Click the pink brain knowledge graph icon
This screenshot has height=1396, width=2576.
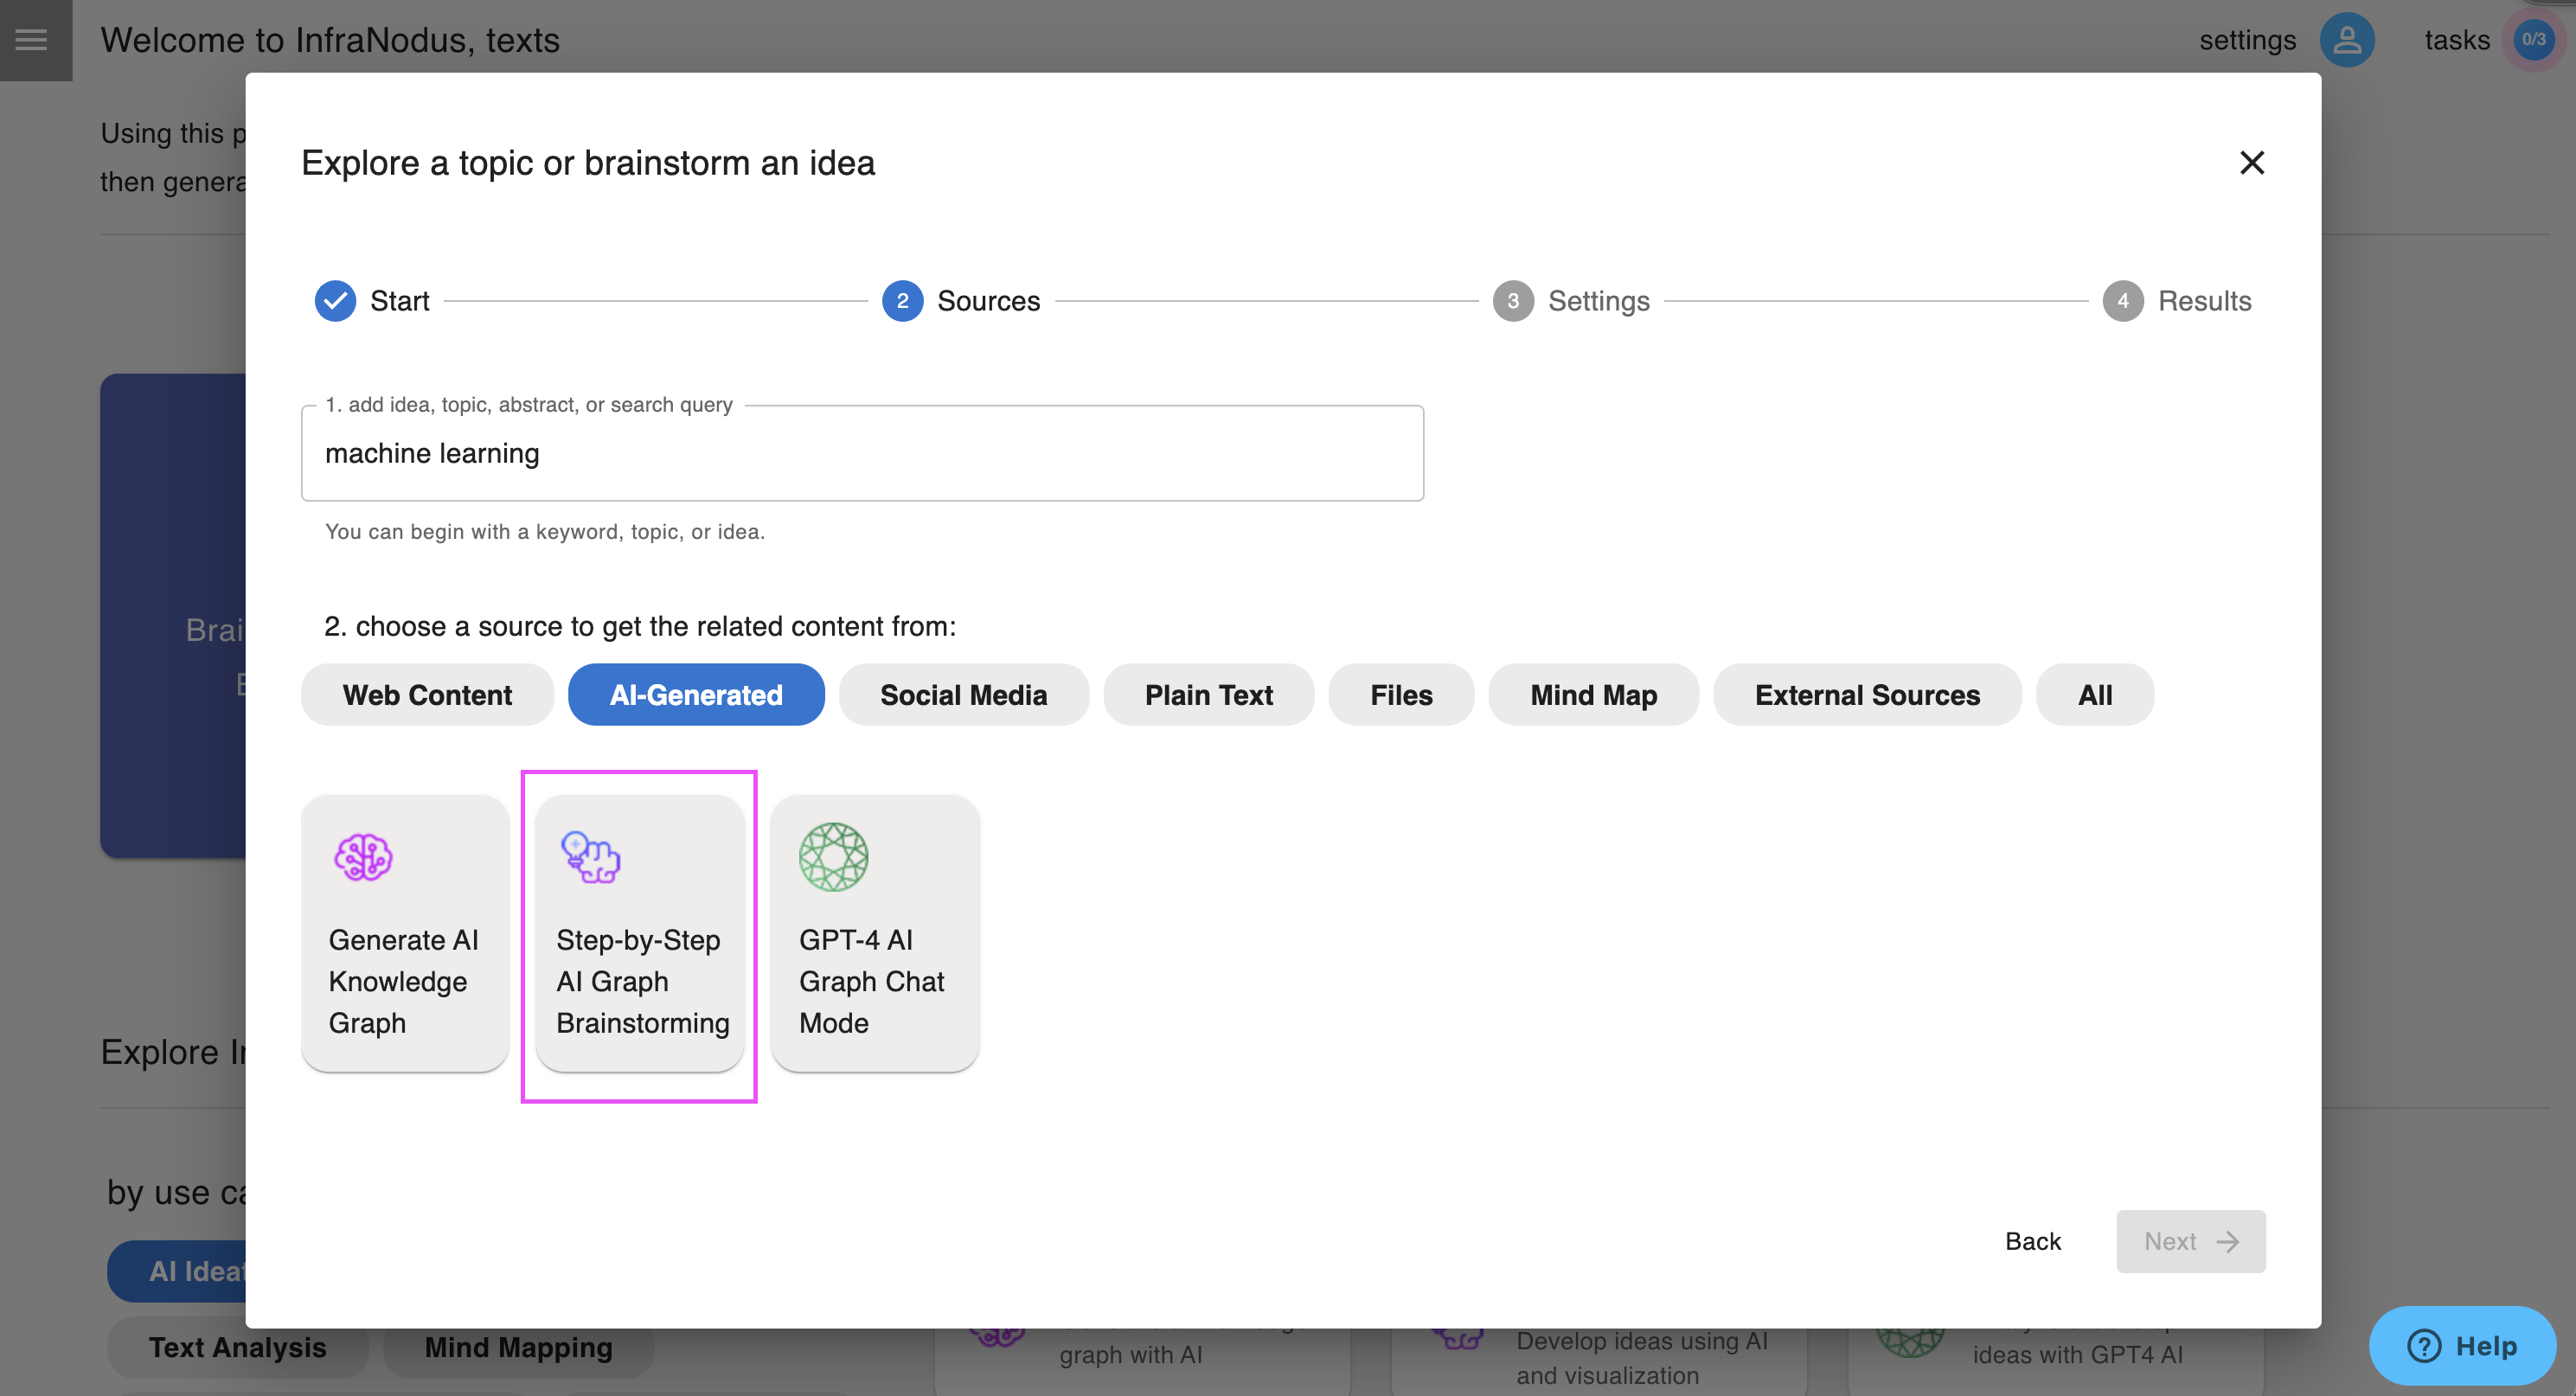pos(363,857)
